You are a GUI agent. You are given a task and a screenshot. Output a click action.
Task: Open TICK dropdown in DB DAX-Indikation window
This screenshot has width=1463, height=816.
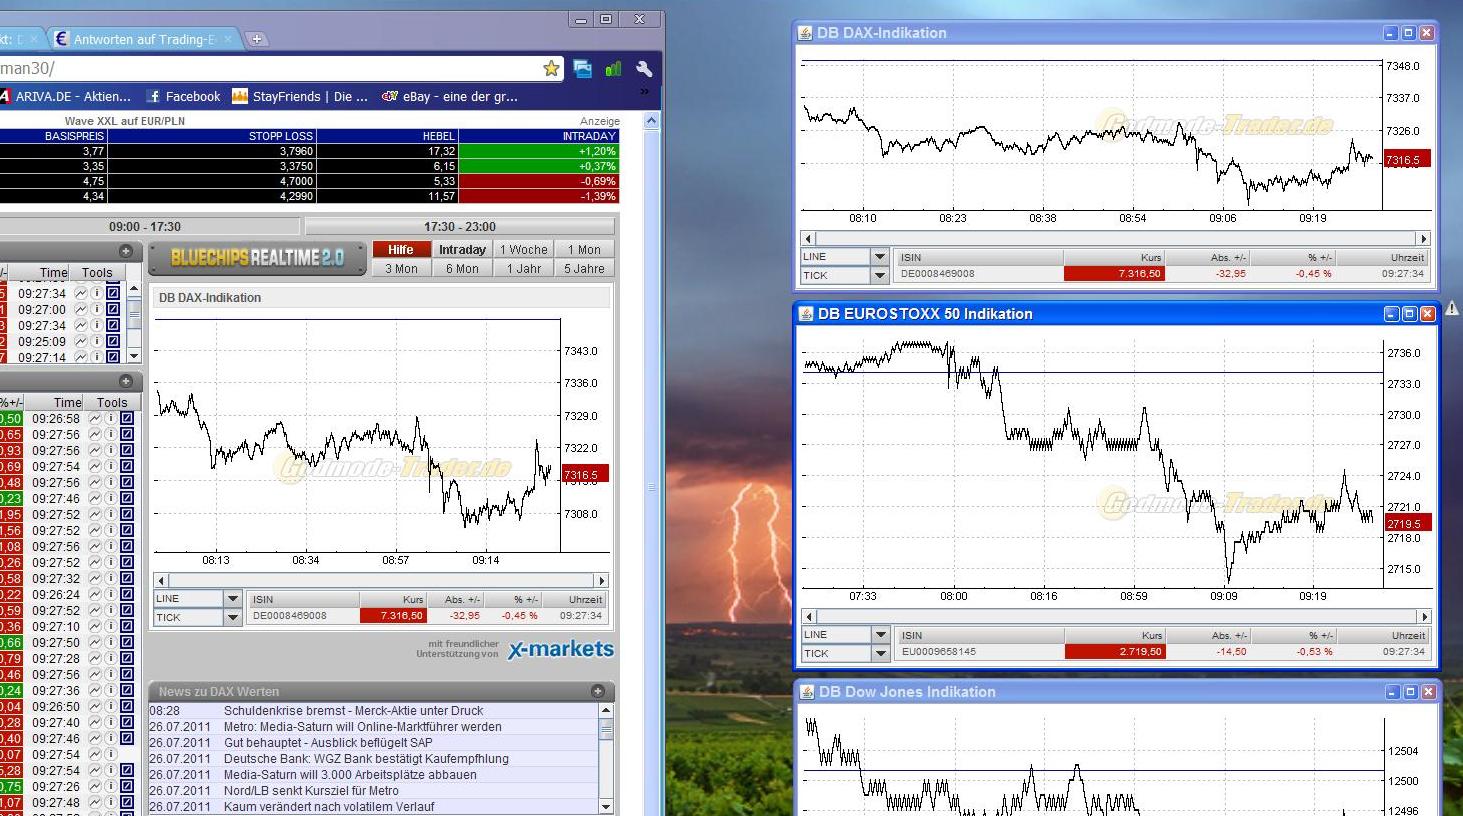[880, 275]
